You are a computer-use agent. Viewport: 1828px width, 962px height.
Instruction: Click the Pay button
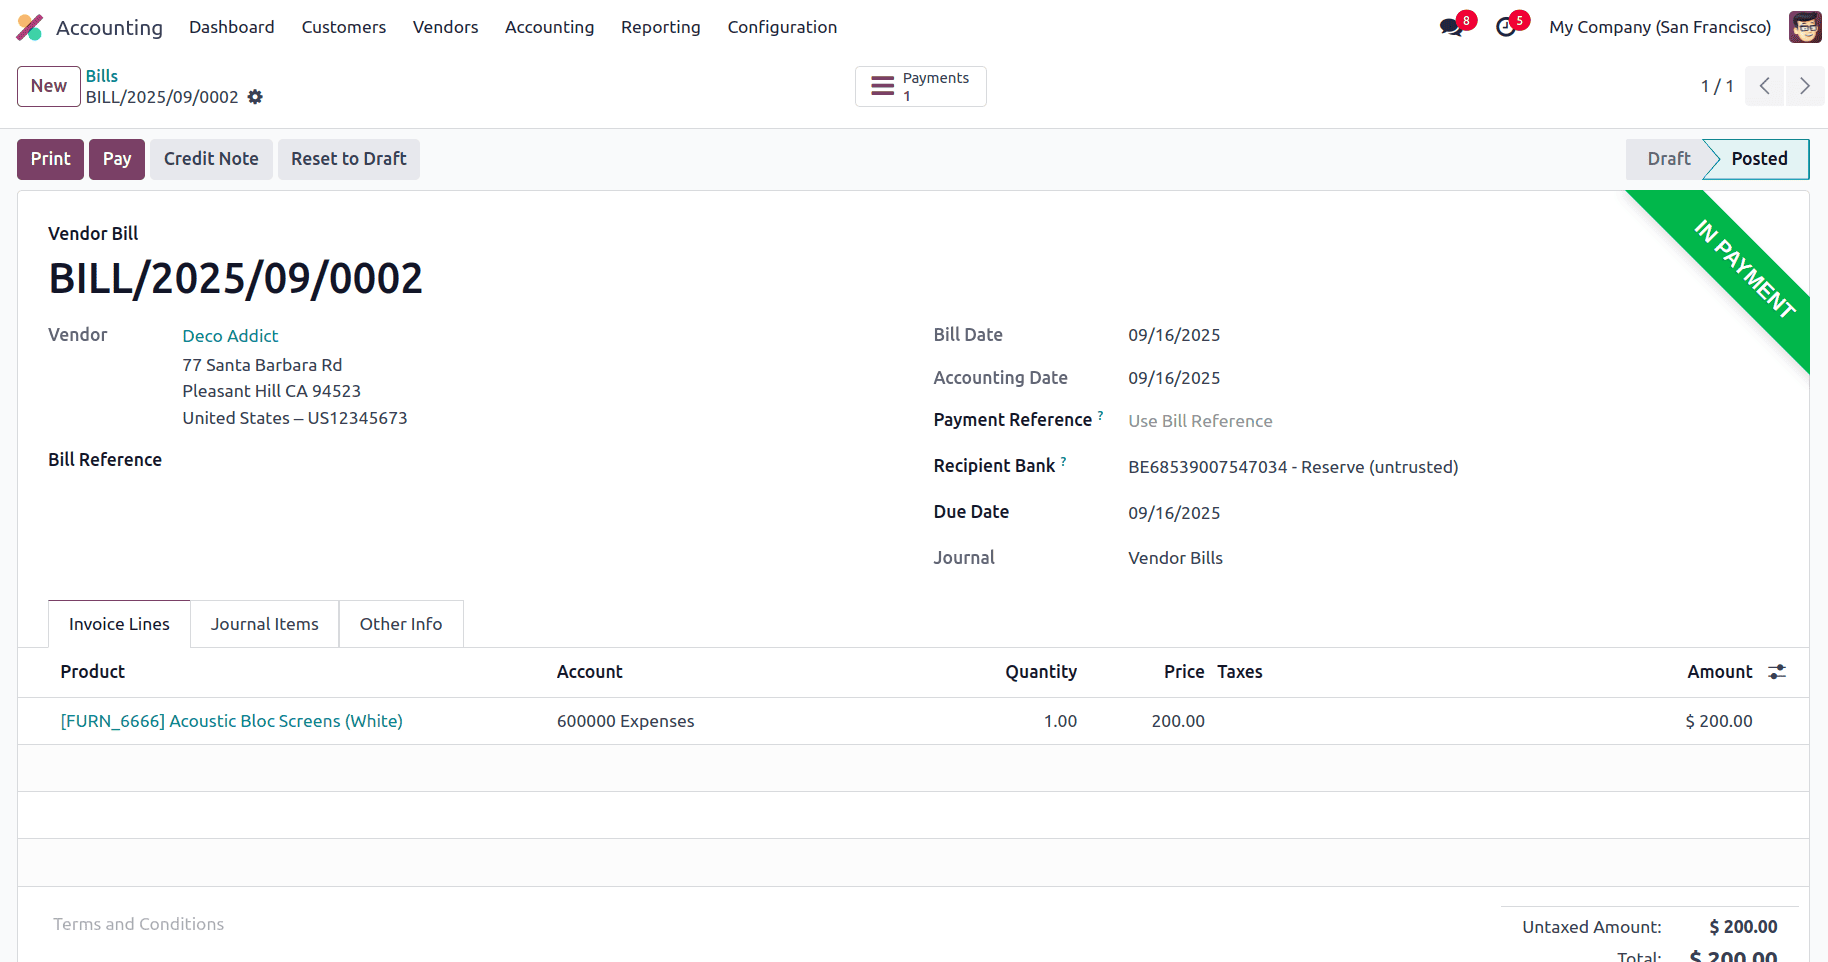point(116,159)
